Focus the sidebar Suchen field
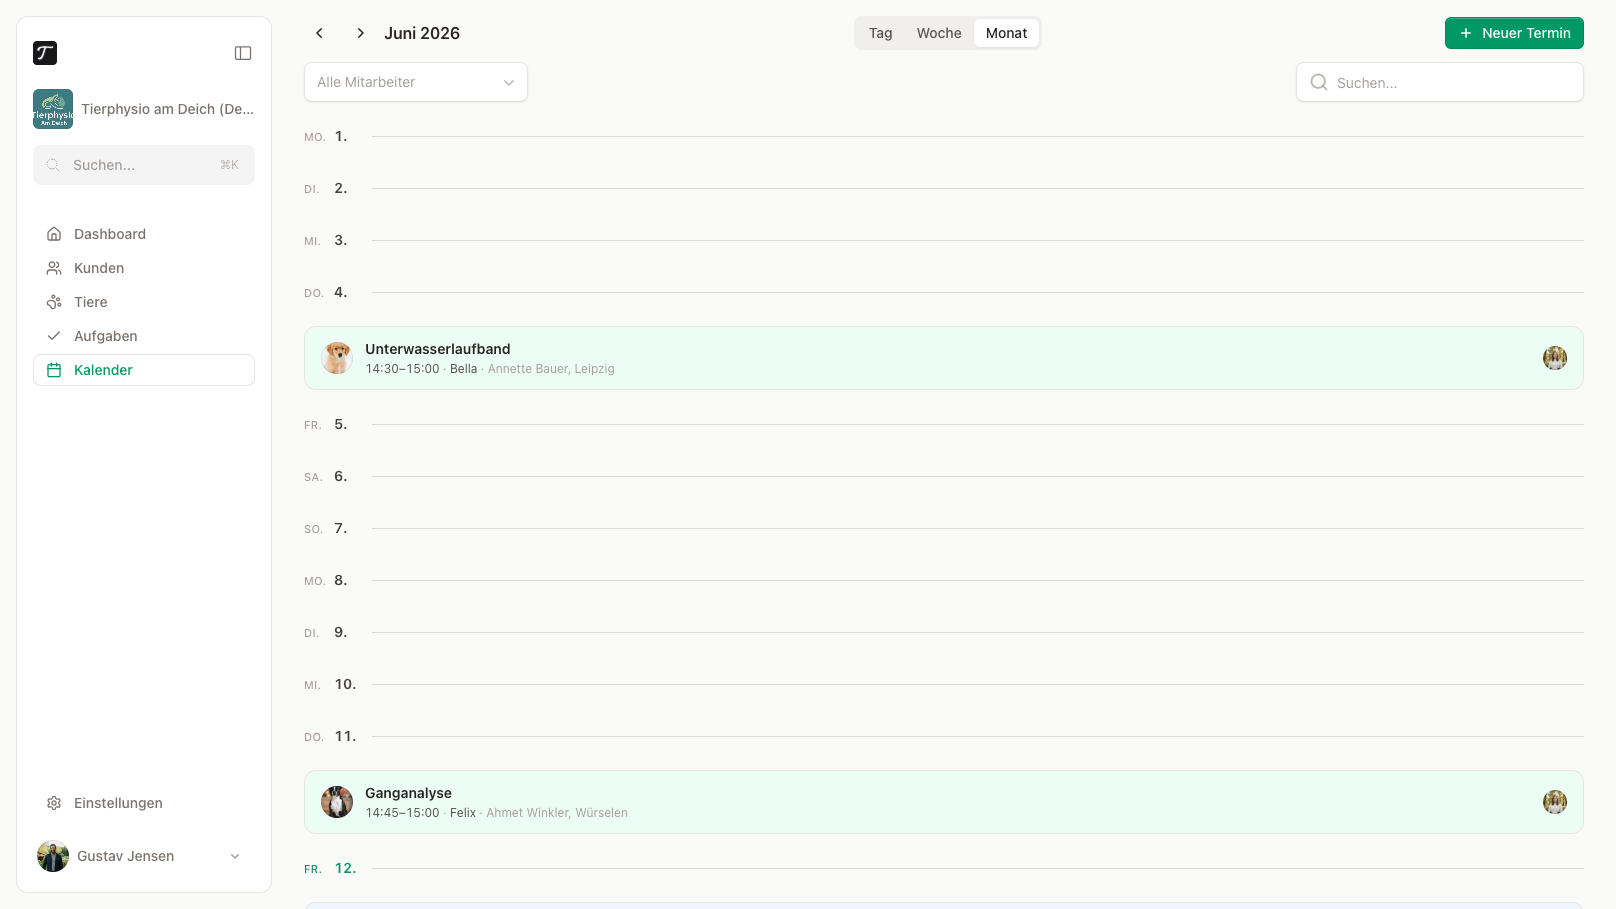Image resolution: width=1616 pixels, height=909 pixels. (x=144, y=165)
